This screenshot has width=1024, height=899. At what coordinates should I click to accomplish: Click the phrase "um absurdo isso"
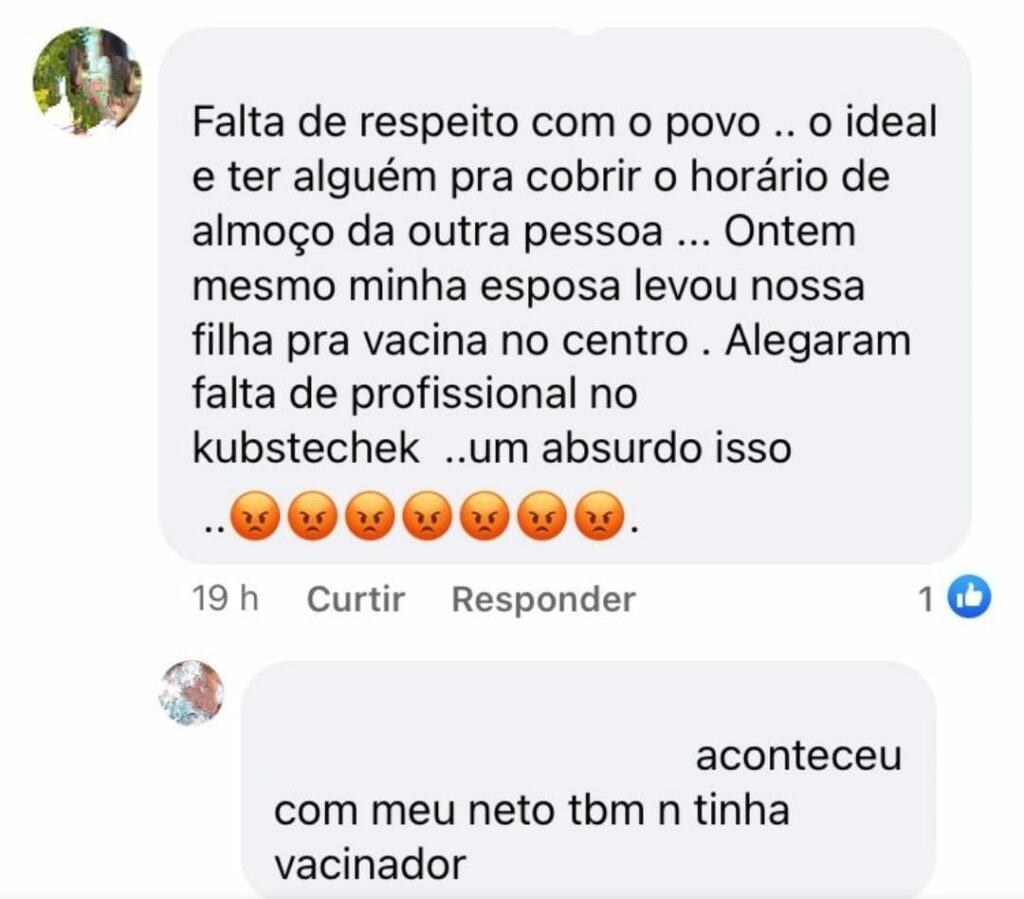(630, 448)
